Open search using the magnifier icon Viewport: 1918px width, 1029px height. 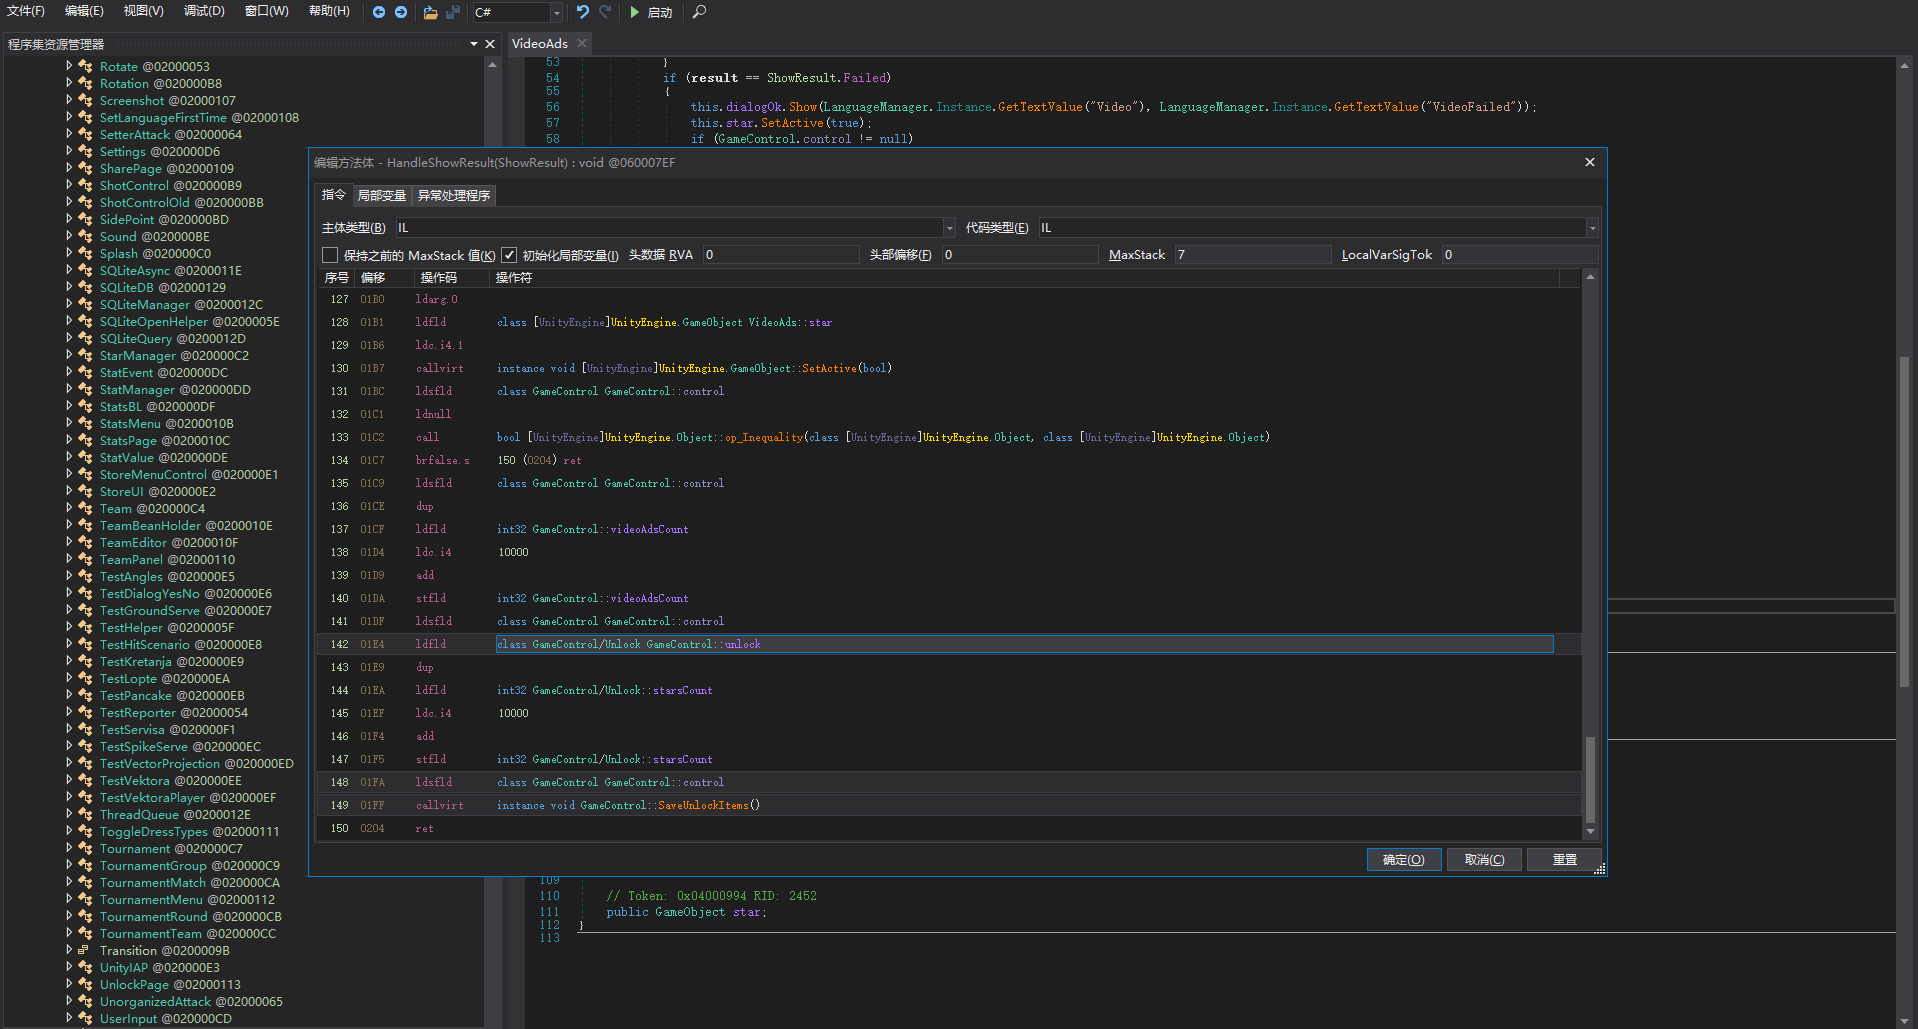[x=698, y=12]
